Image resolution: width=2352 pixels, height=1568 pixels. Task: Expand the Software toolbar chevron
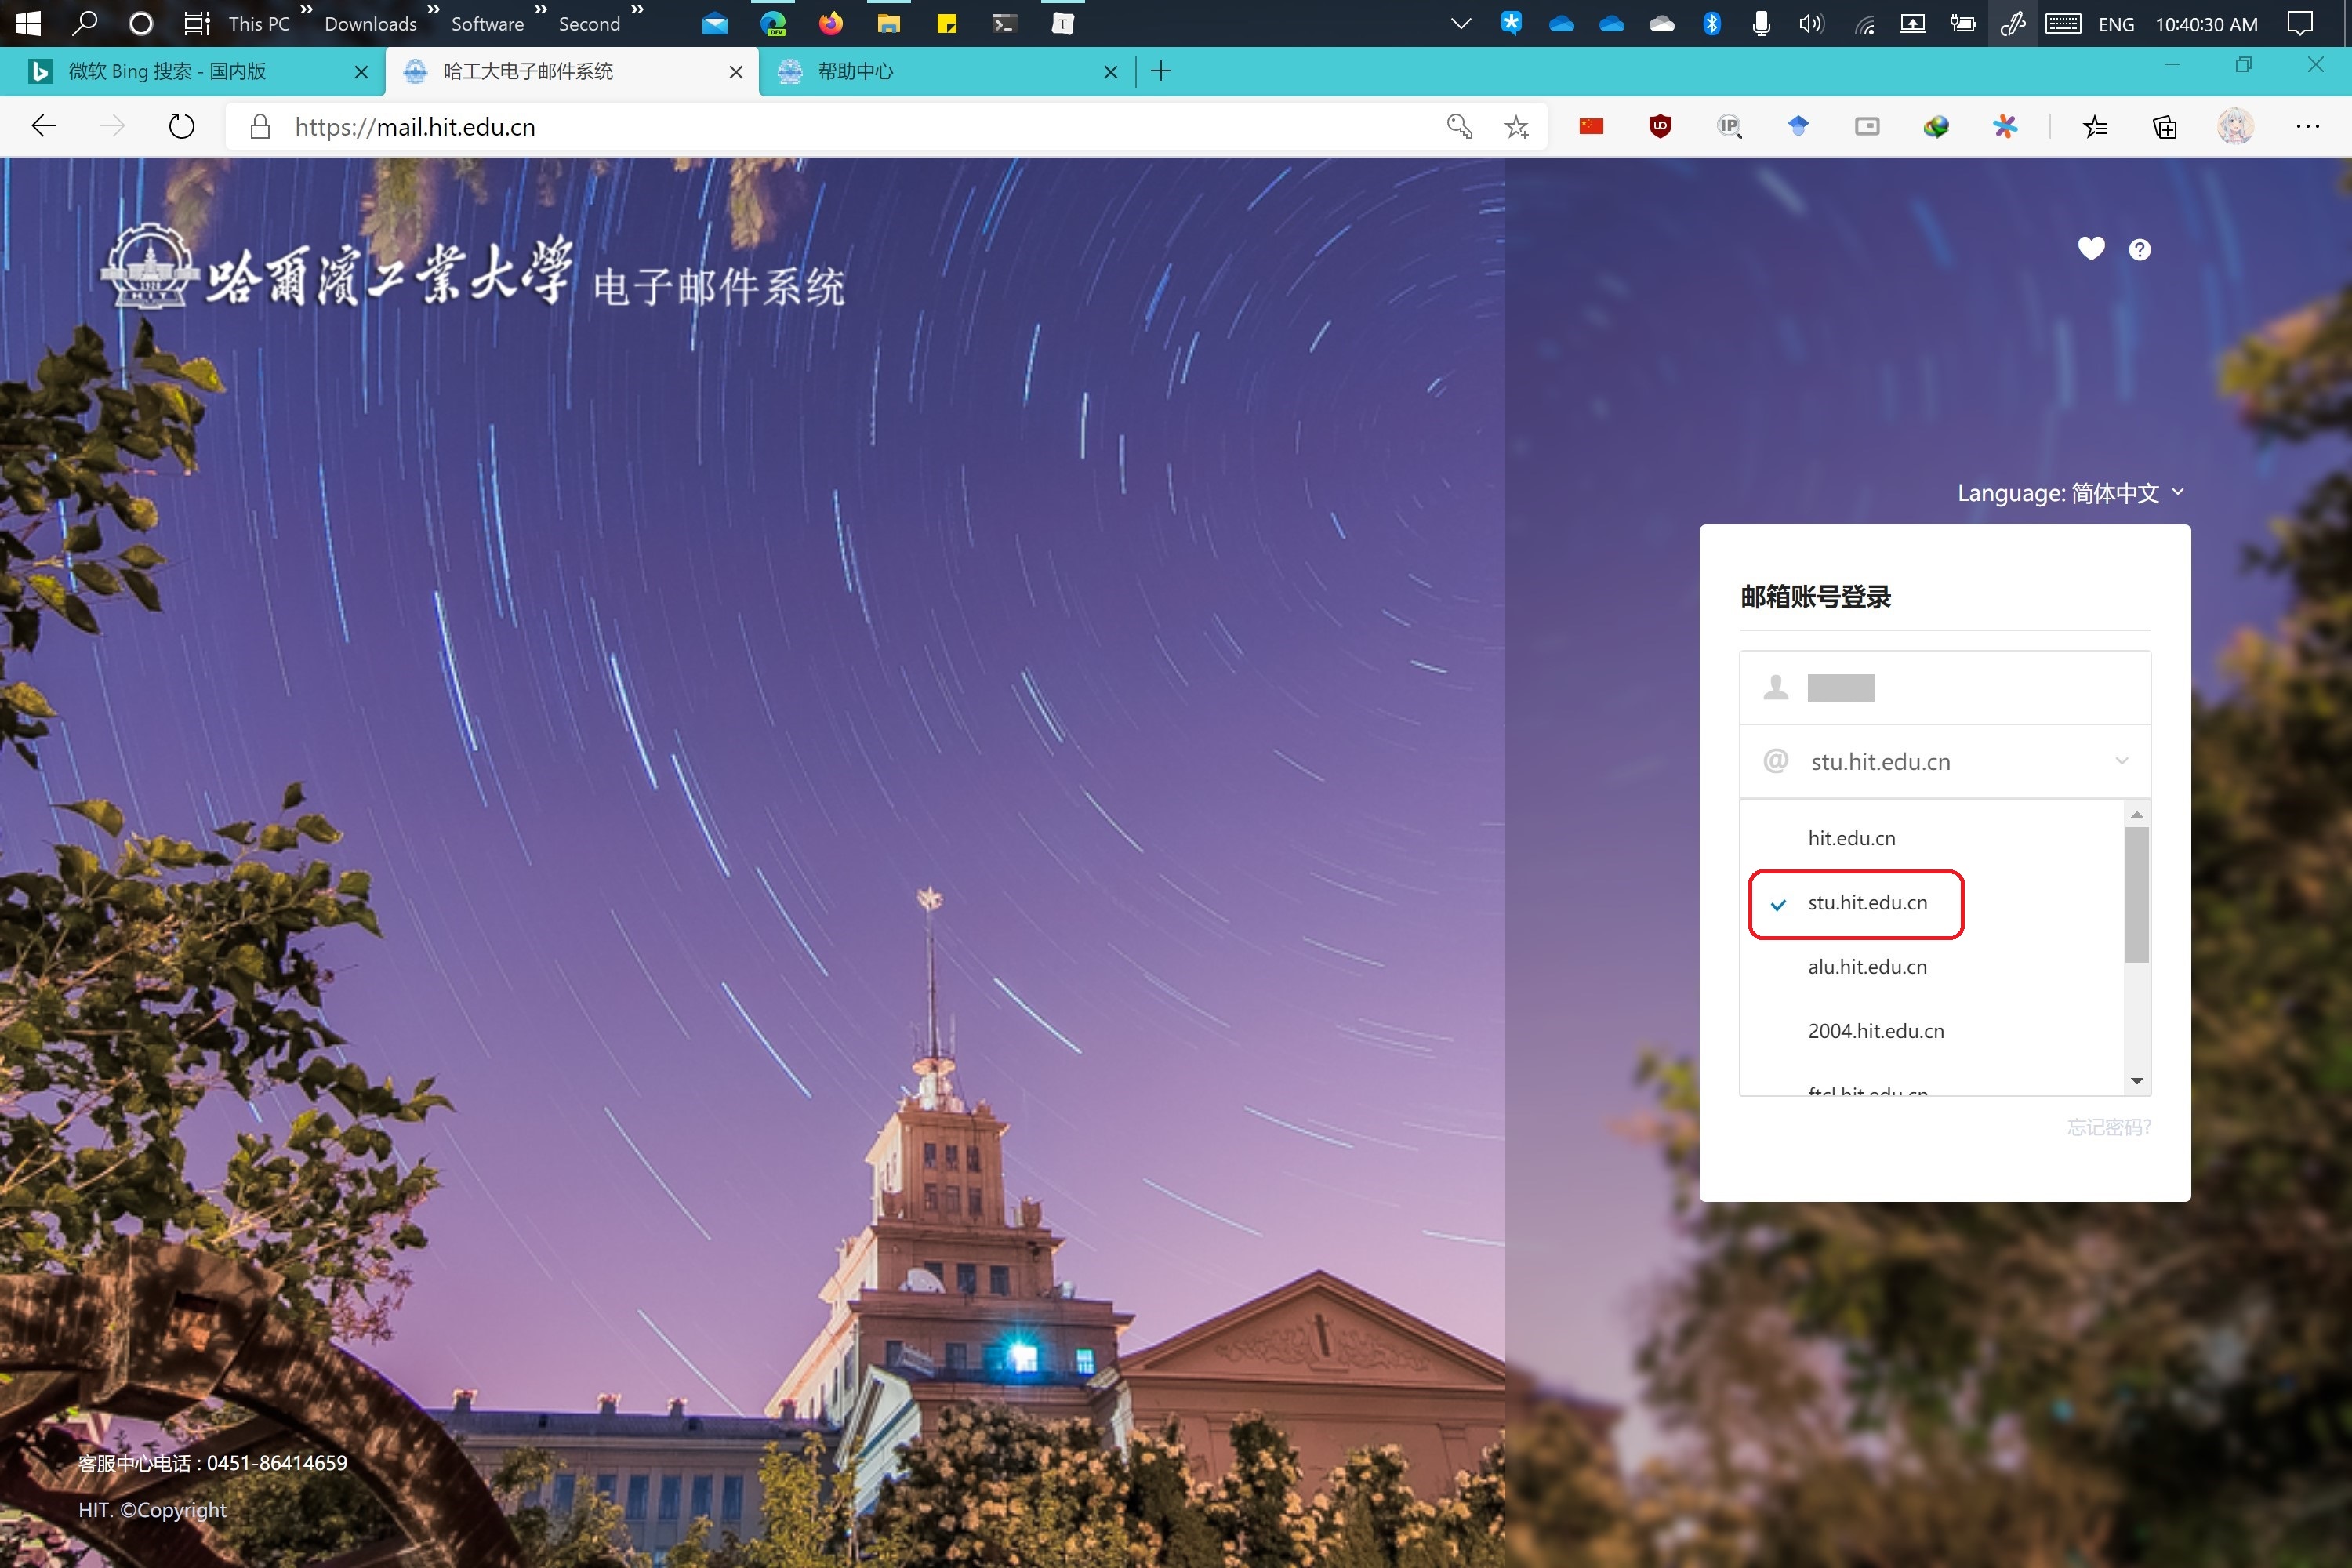[540, 10]
